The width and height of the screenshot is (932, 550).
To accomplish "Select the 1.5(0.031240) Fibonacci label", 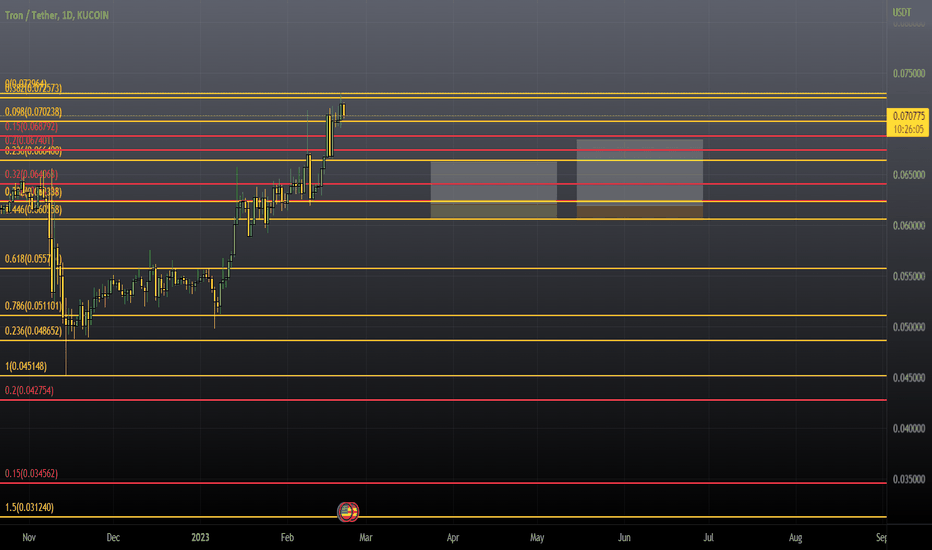I will point(29,507).
